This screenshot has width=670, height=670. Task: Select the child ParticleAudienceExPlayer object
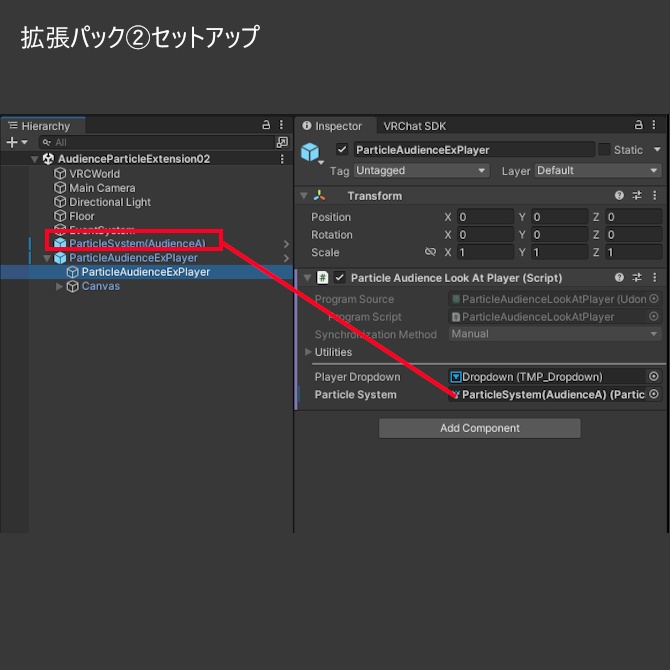click(x=145, y=272)
